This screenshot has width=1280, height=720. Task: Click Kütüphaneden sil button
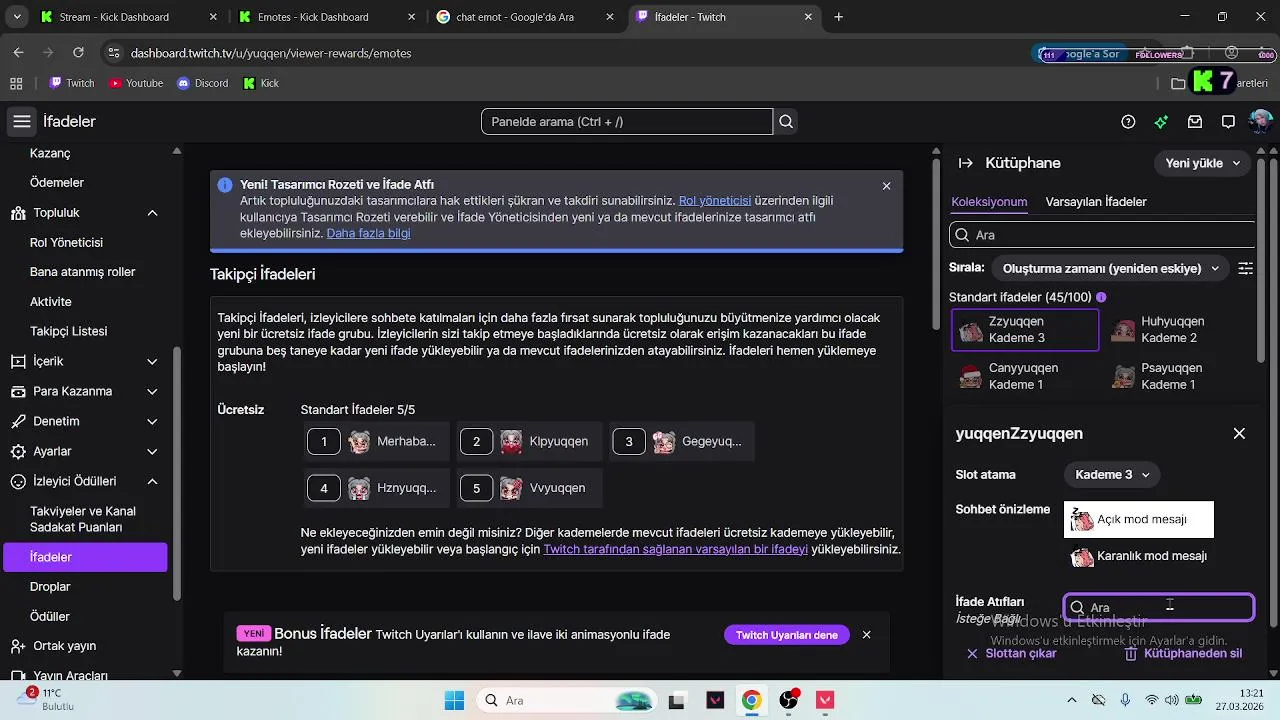tap(1183, 654)
